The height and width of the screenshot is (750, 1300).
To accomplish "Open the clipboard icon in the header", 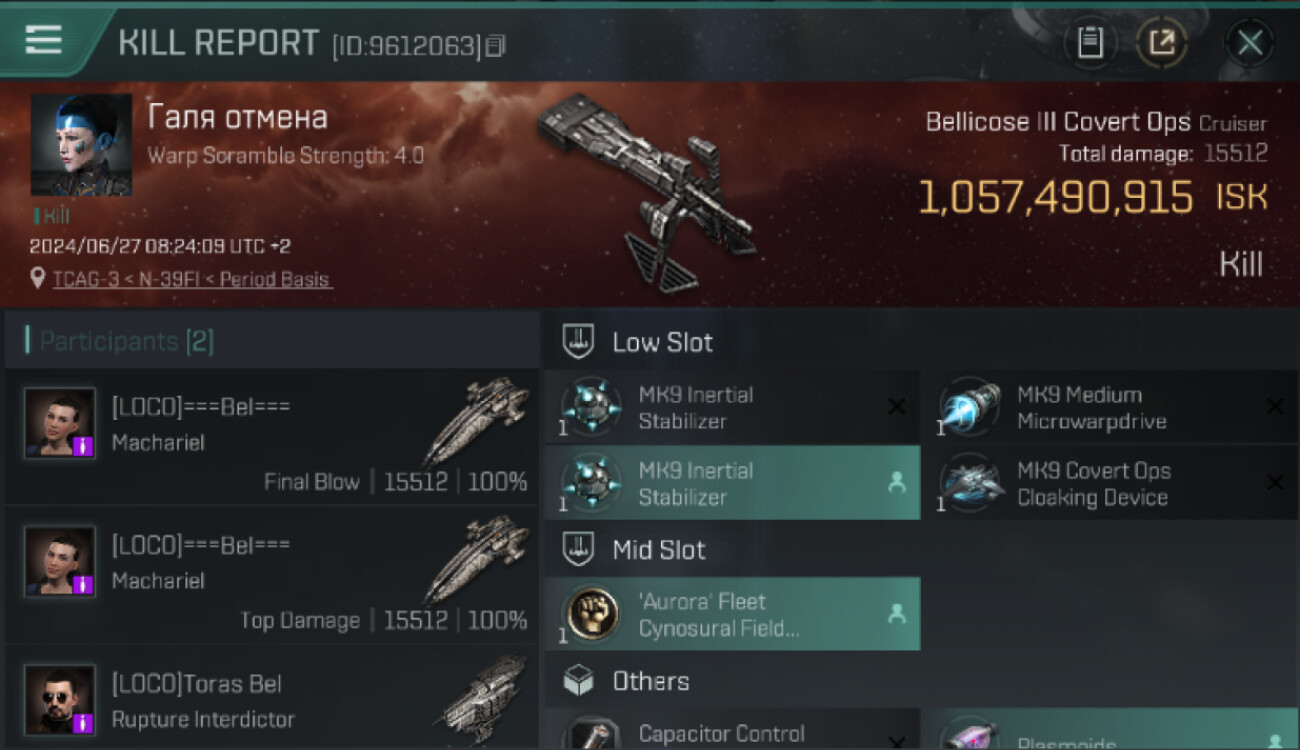I will (1090, 43).
